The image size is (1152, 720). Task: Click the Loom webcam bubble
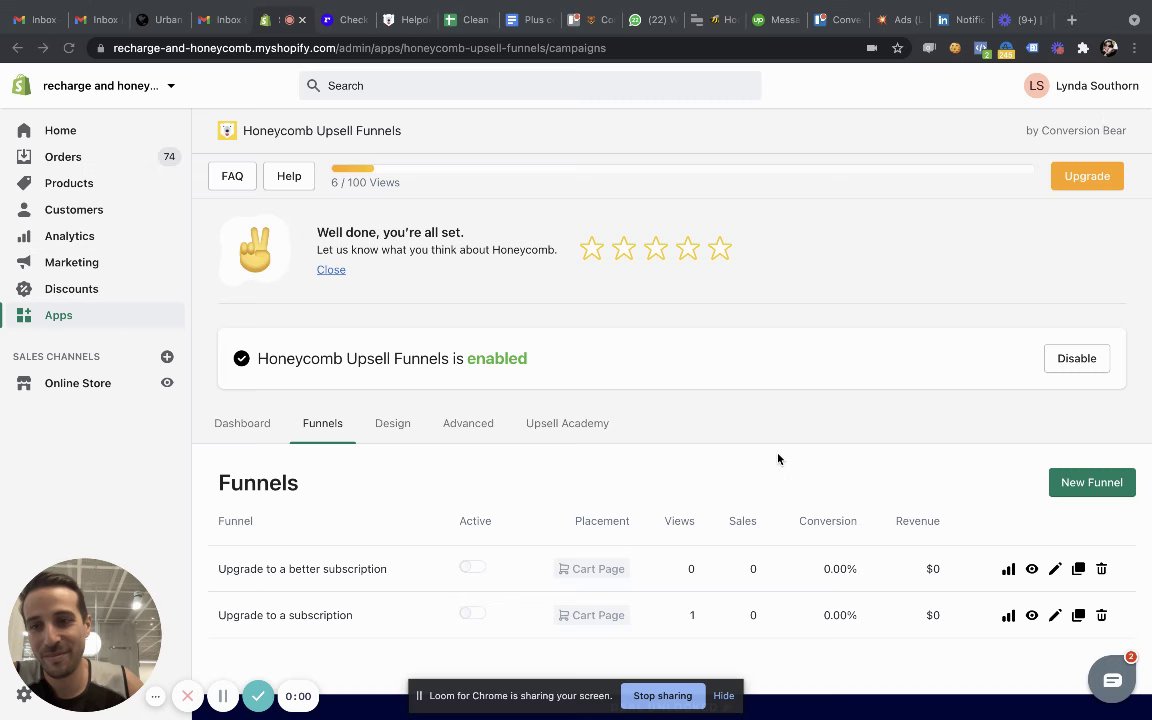[x=84, y=635]
